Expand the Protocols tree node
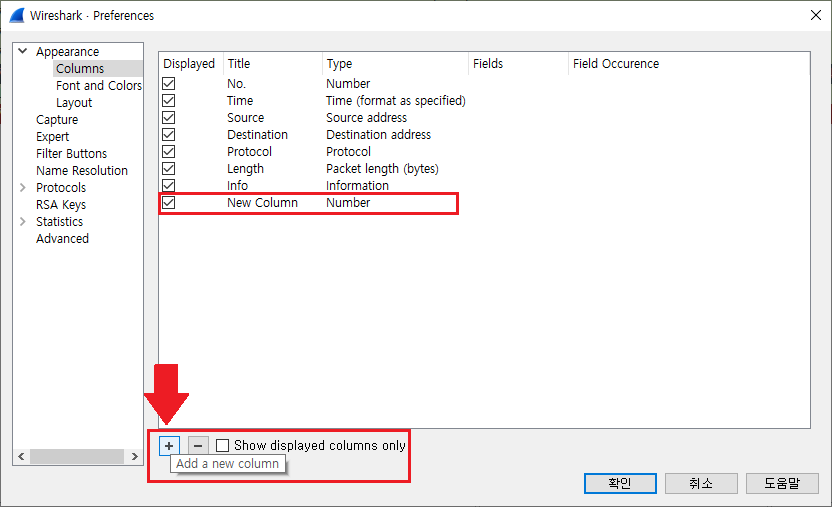832x507 pixels. click(23, 188)
